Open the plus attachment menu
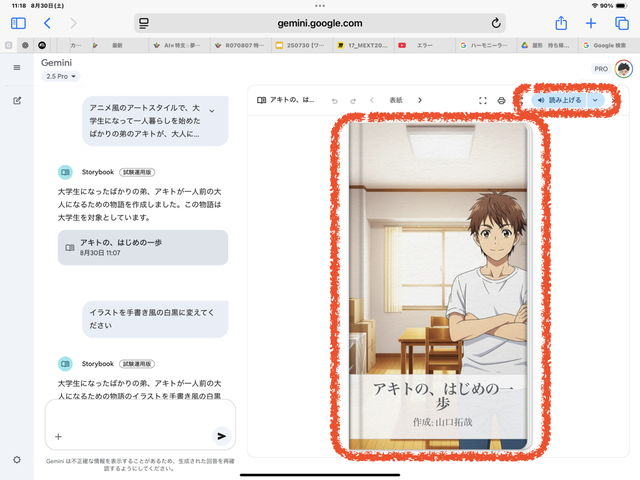This screenshot has width=640, height=480. pos(58,437)
